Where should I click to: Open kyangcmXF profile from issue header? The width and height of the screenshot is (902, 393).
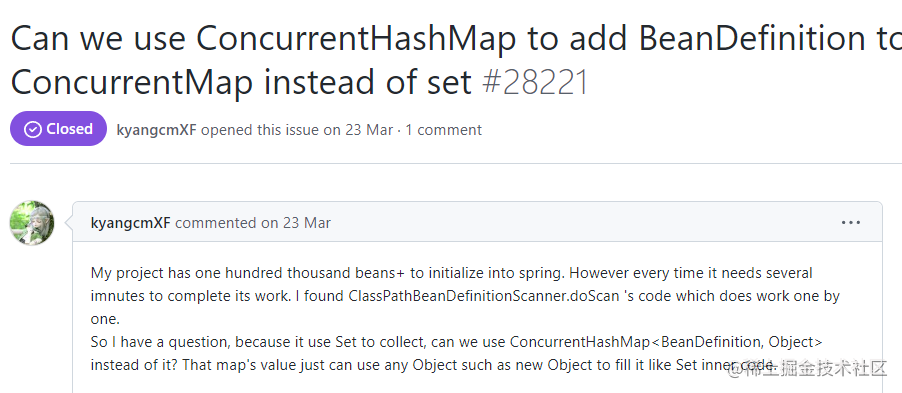(156, 130)
